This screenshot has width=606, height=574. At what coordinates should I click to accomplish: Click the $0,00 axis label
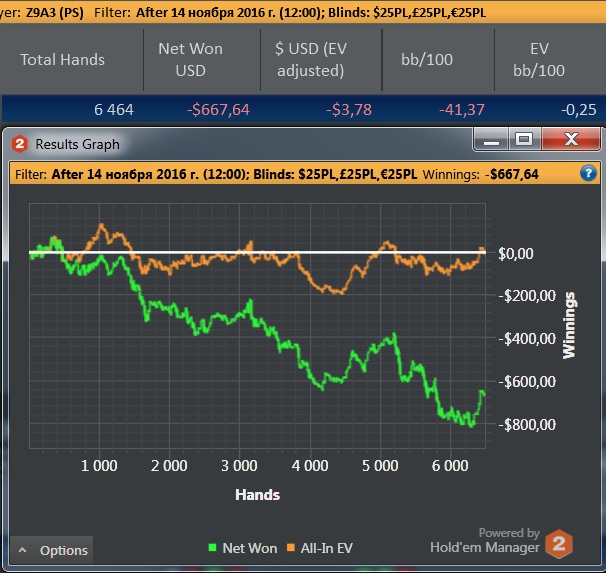(x=516, y=254)
